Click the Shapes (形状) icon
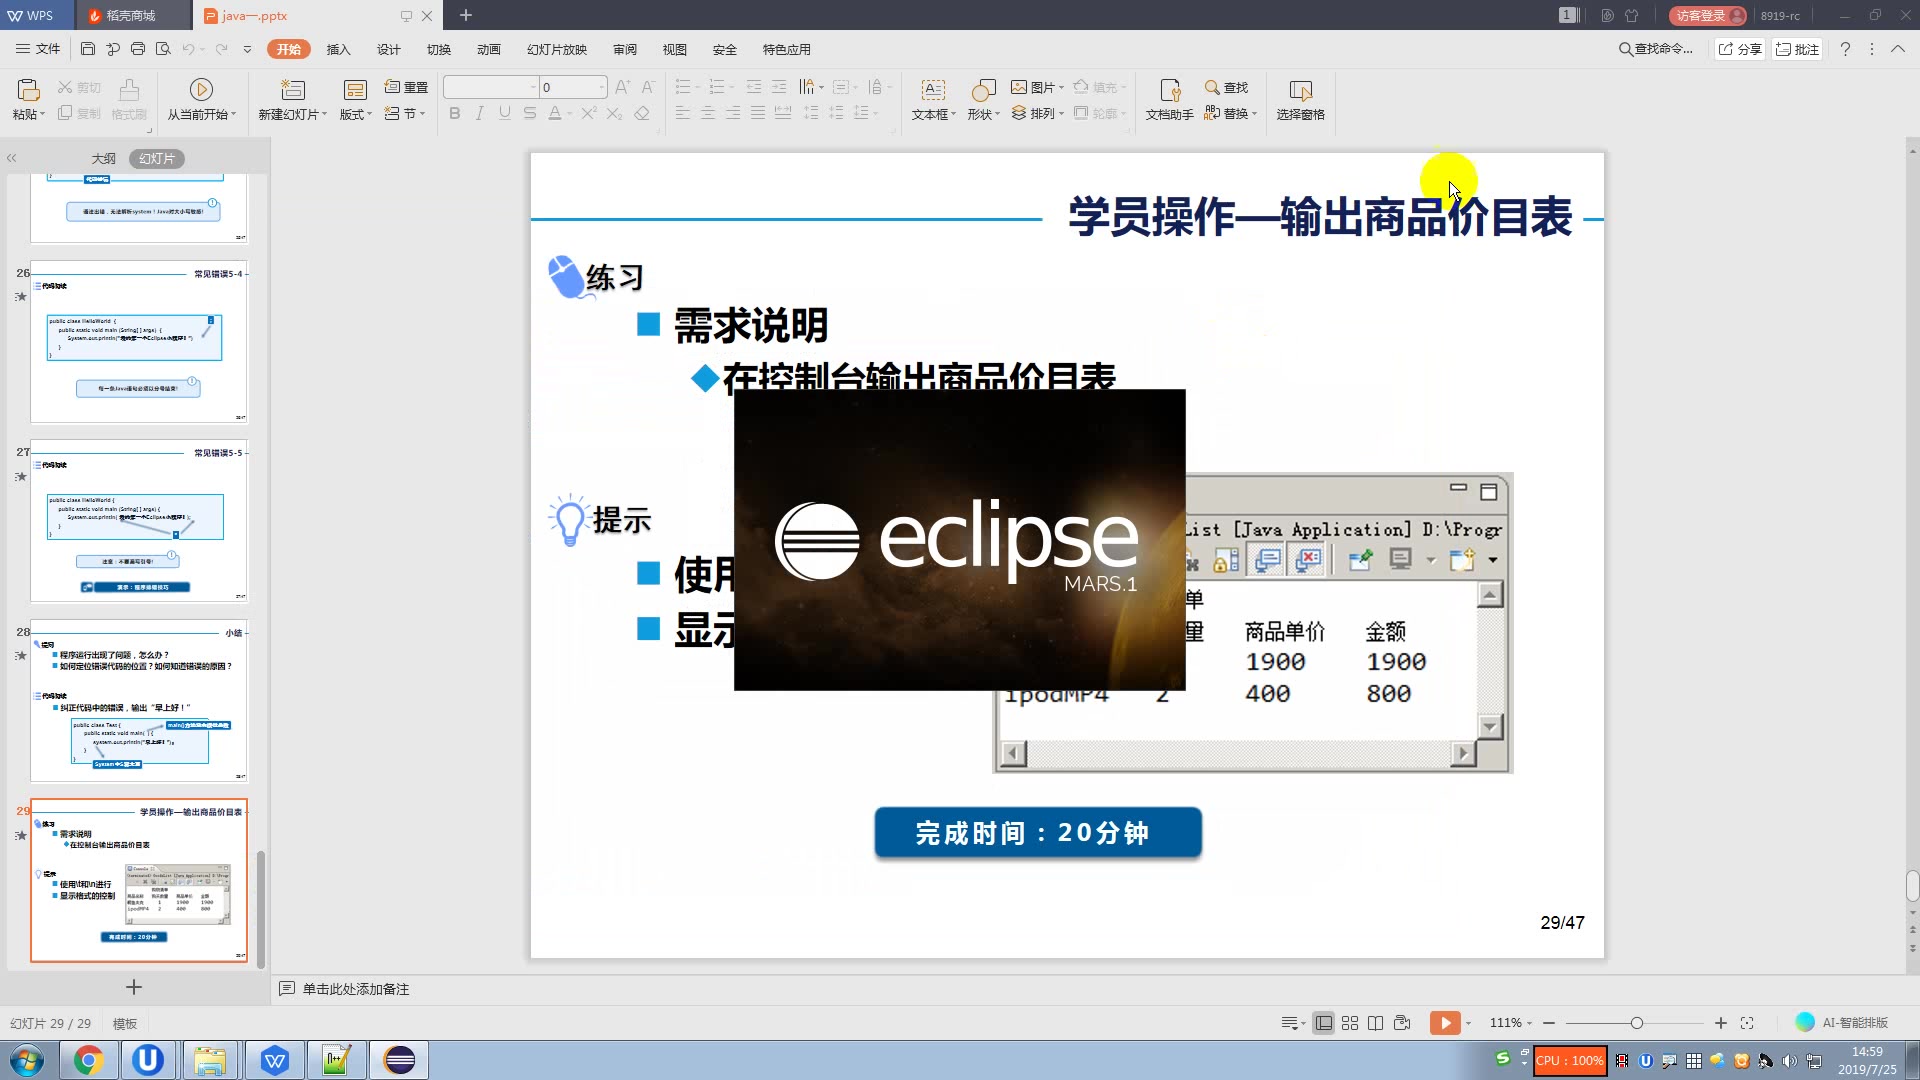The width and height of the screenshot is (1920, 1080). point(984,90)
